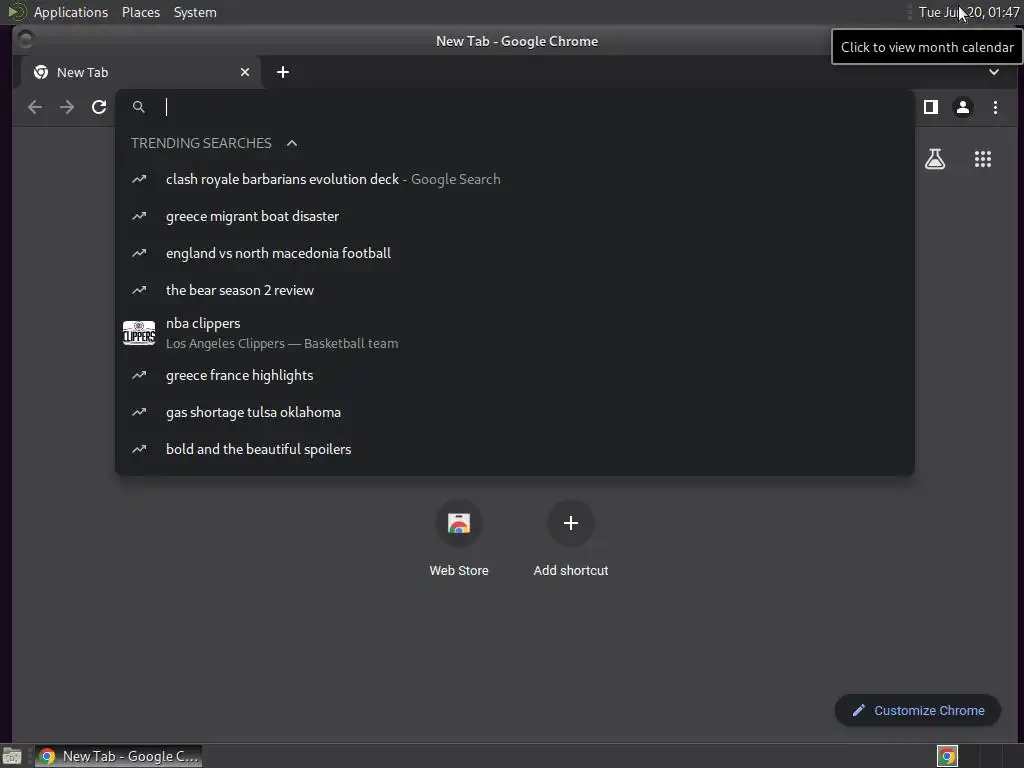Open the Places menu

pos(141,12)
